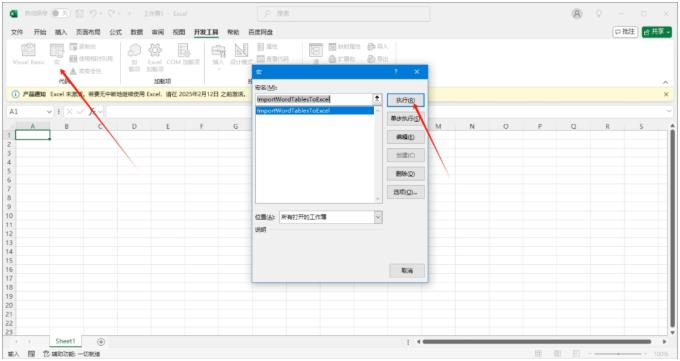Screen dimensions: 680x361
Task: Click the lightbulb icon in the title bar
Action: pos(599,13)
